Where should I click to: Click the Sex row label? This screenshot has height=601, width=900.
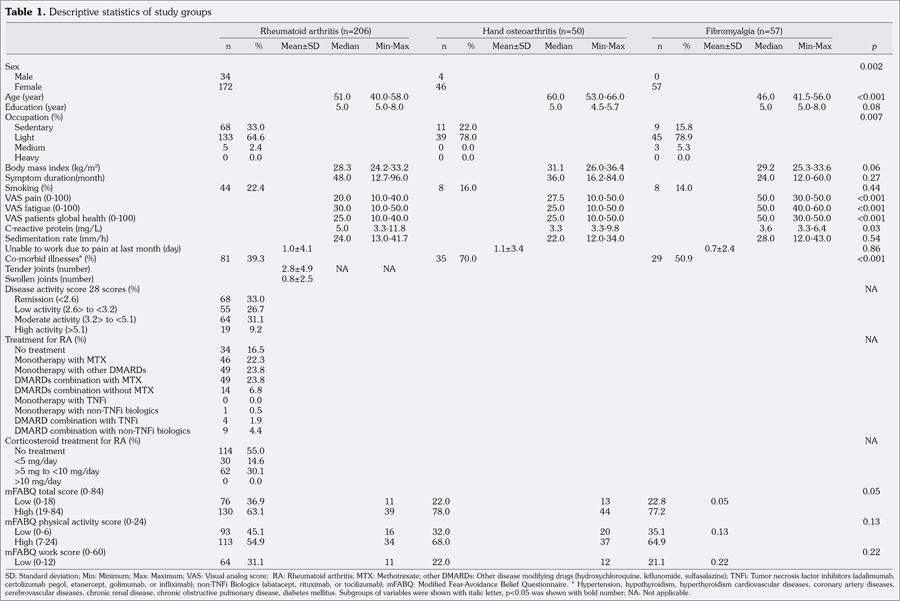[12, 65]
